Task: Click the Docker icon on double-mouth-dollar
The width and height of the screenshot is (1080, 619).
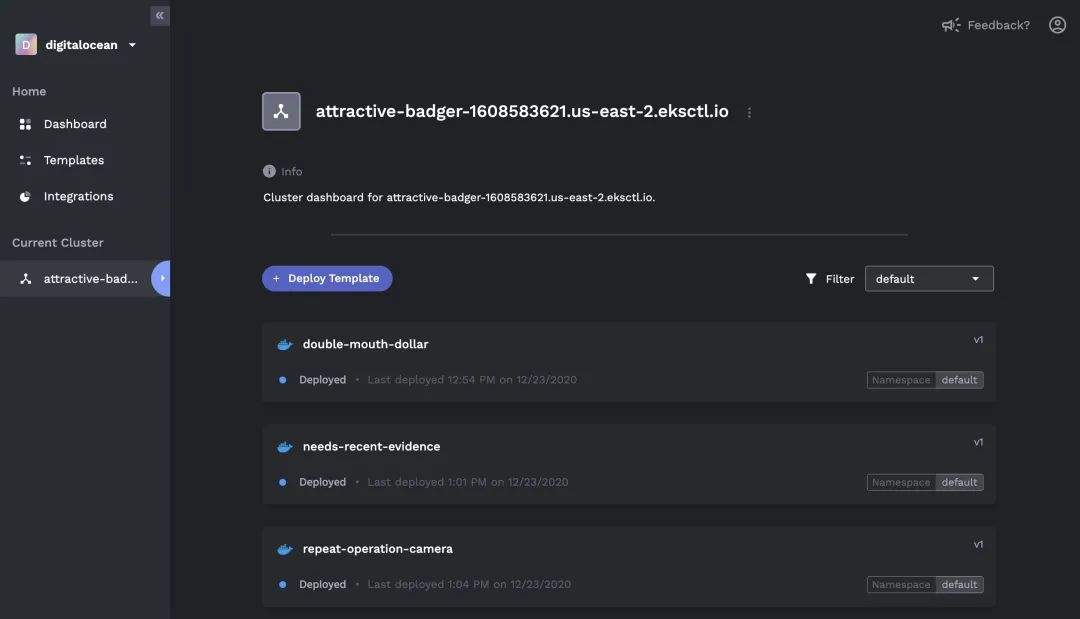Action: (285, 344)
